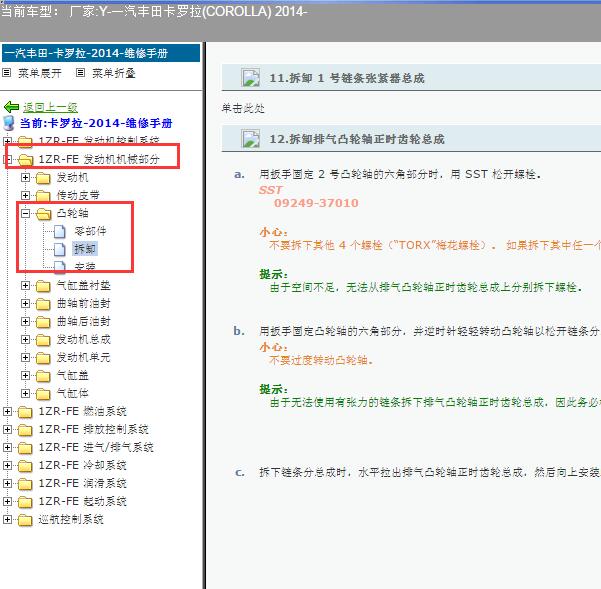Expand the 1ZR-FE 润滑系统 node

(x=7, y=483)
